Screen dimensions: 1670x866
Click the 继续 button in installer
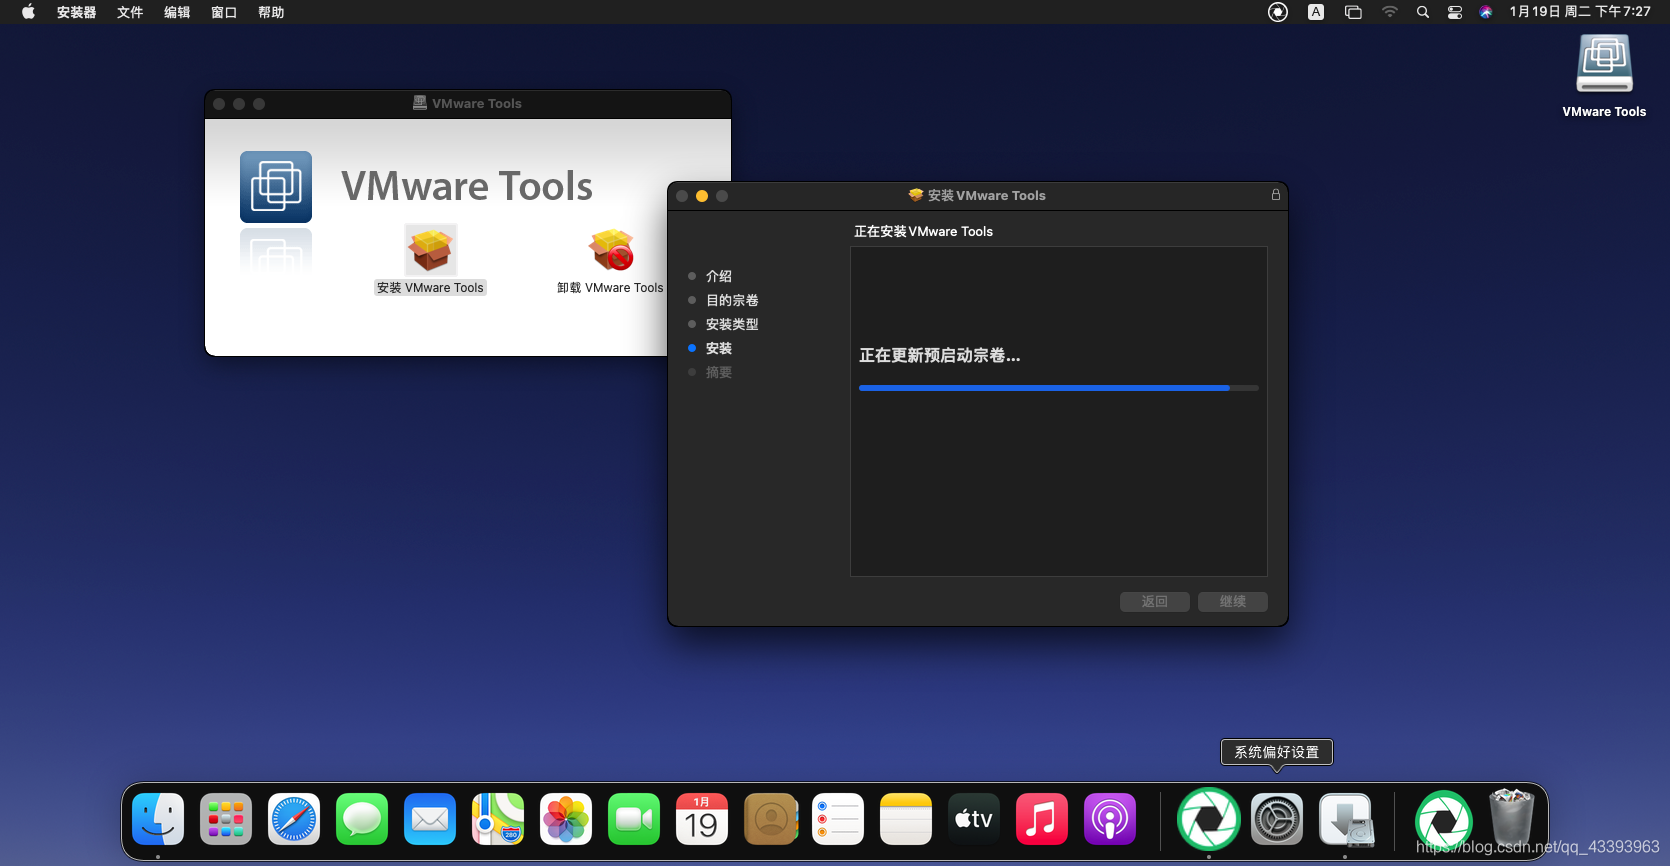coord(1233,601)
